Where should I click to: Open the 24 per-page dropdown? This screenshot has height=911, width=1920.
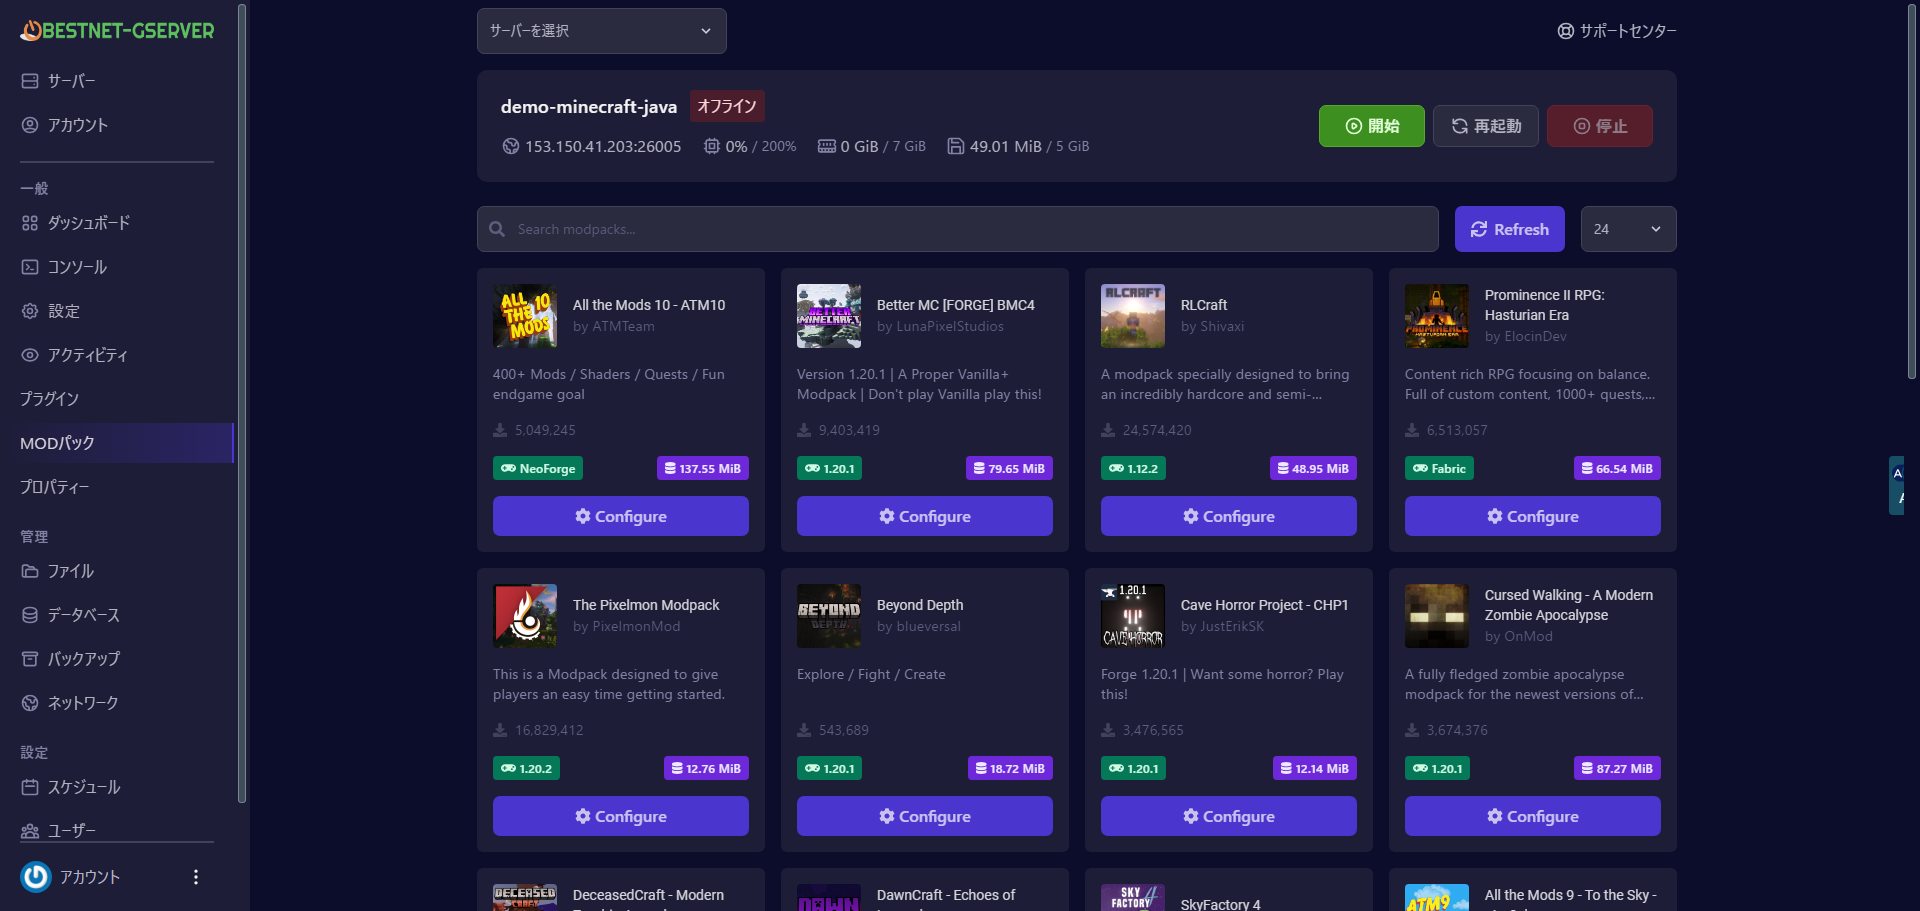(x=1629, y=229)
